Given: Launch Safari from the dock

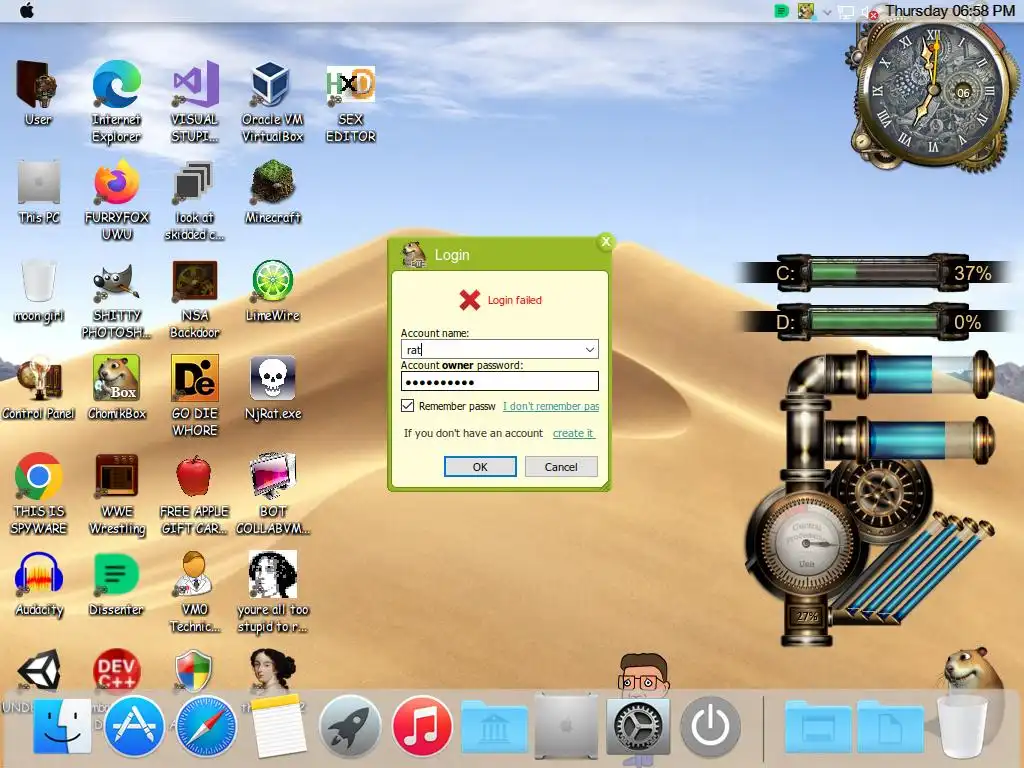Looking at the screenshot, I should (x=206, y=726).
